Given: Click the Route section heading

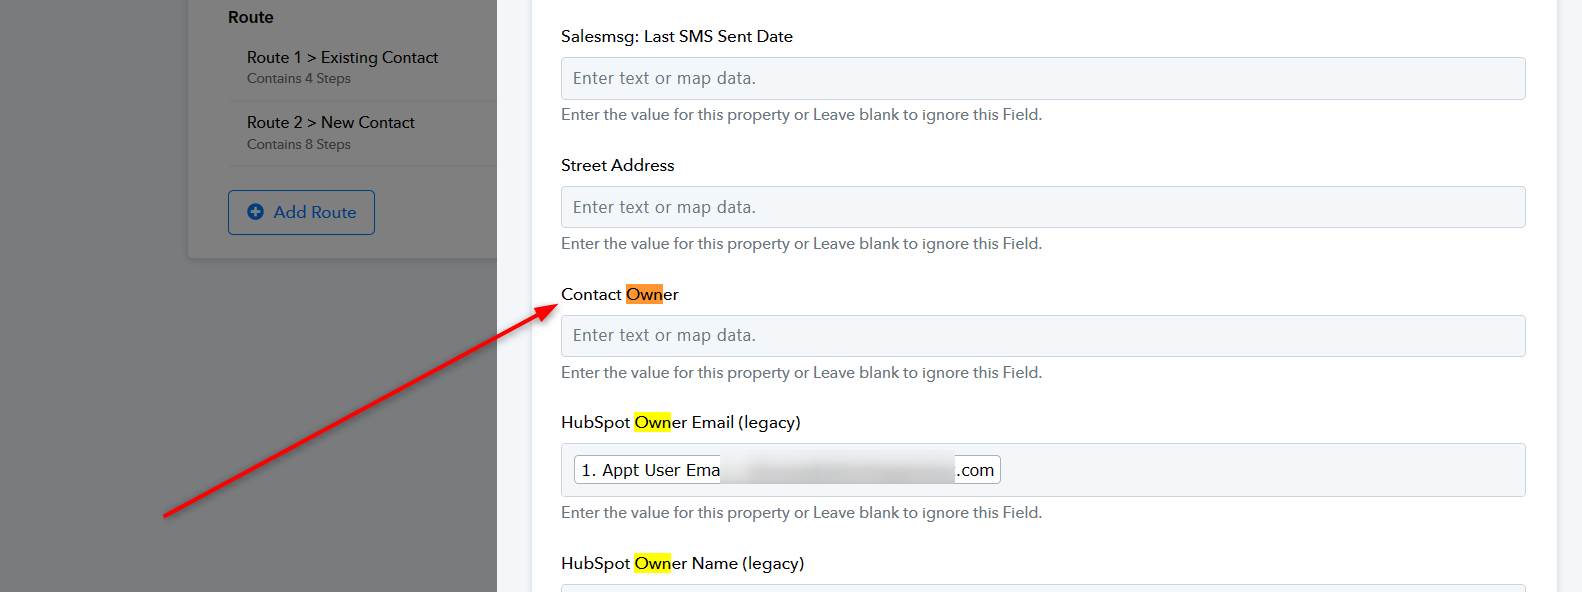Looking at the screenshot, I should pyautogui.click(x=251, y=17).
